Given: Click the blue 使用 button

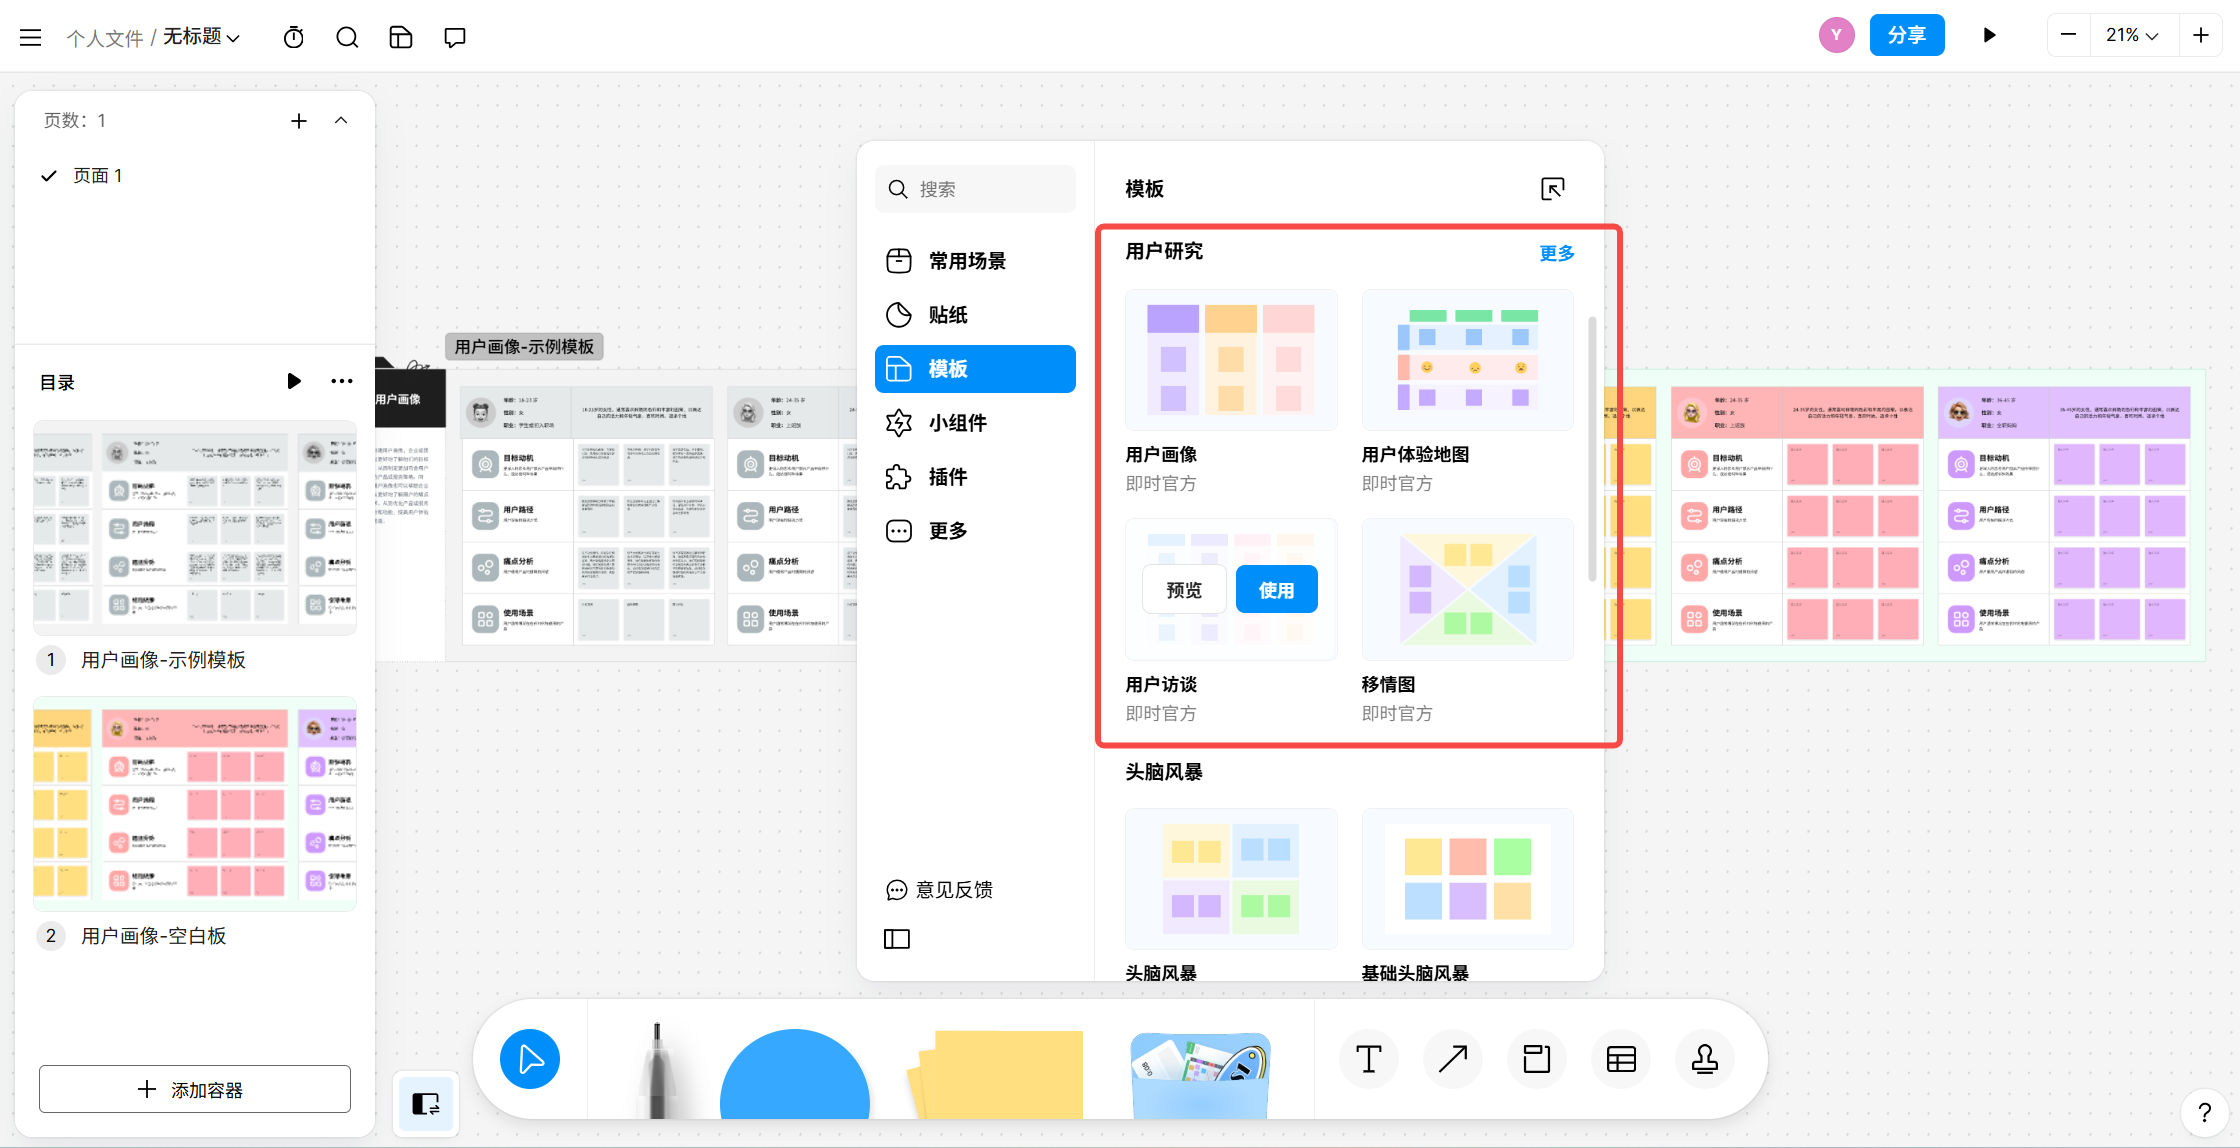Looking at the screenshot, I should [1276, 590].
